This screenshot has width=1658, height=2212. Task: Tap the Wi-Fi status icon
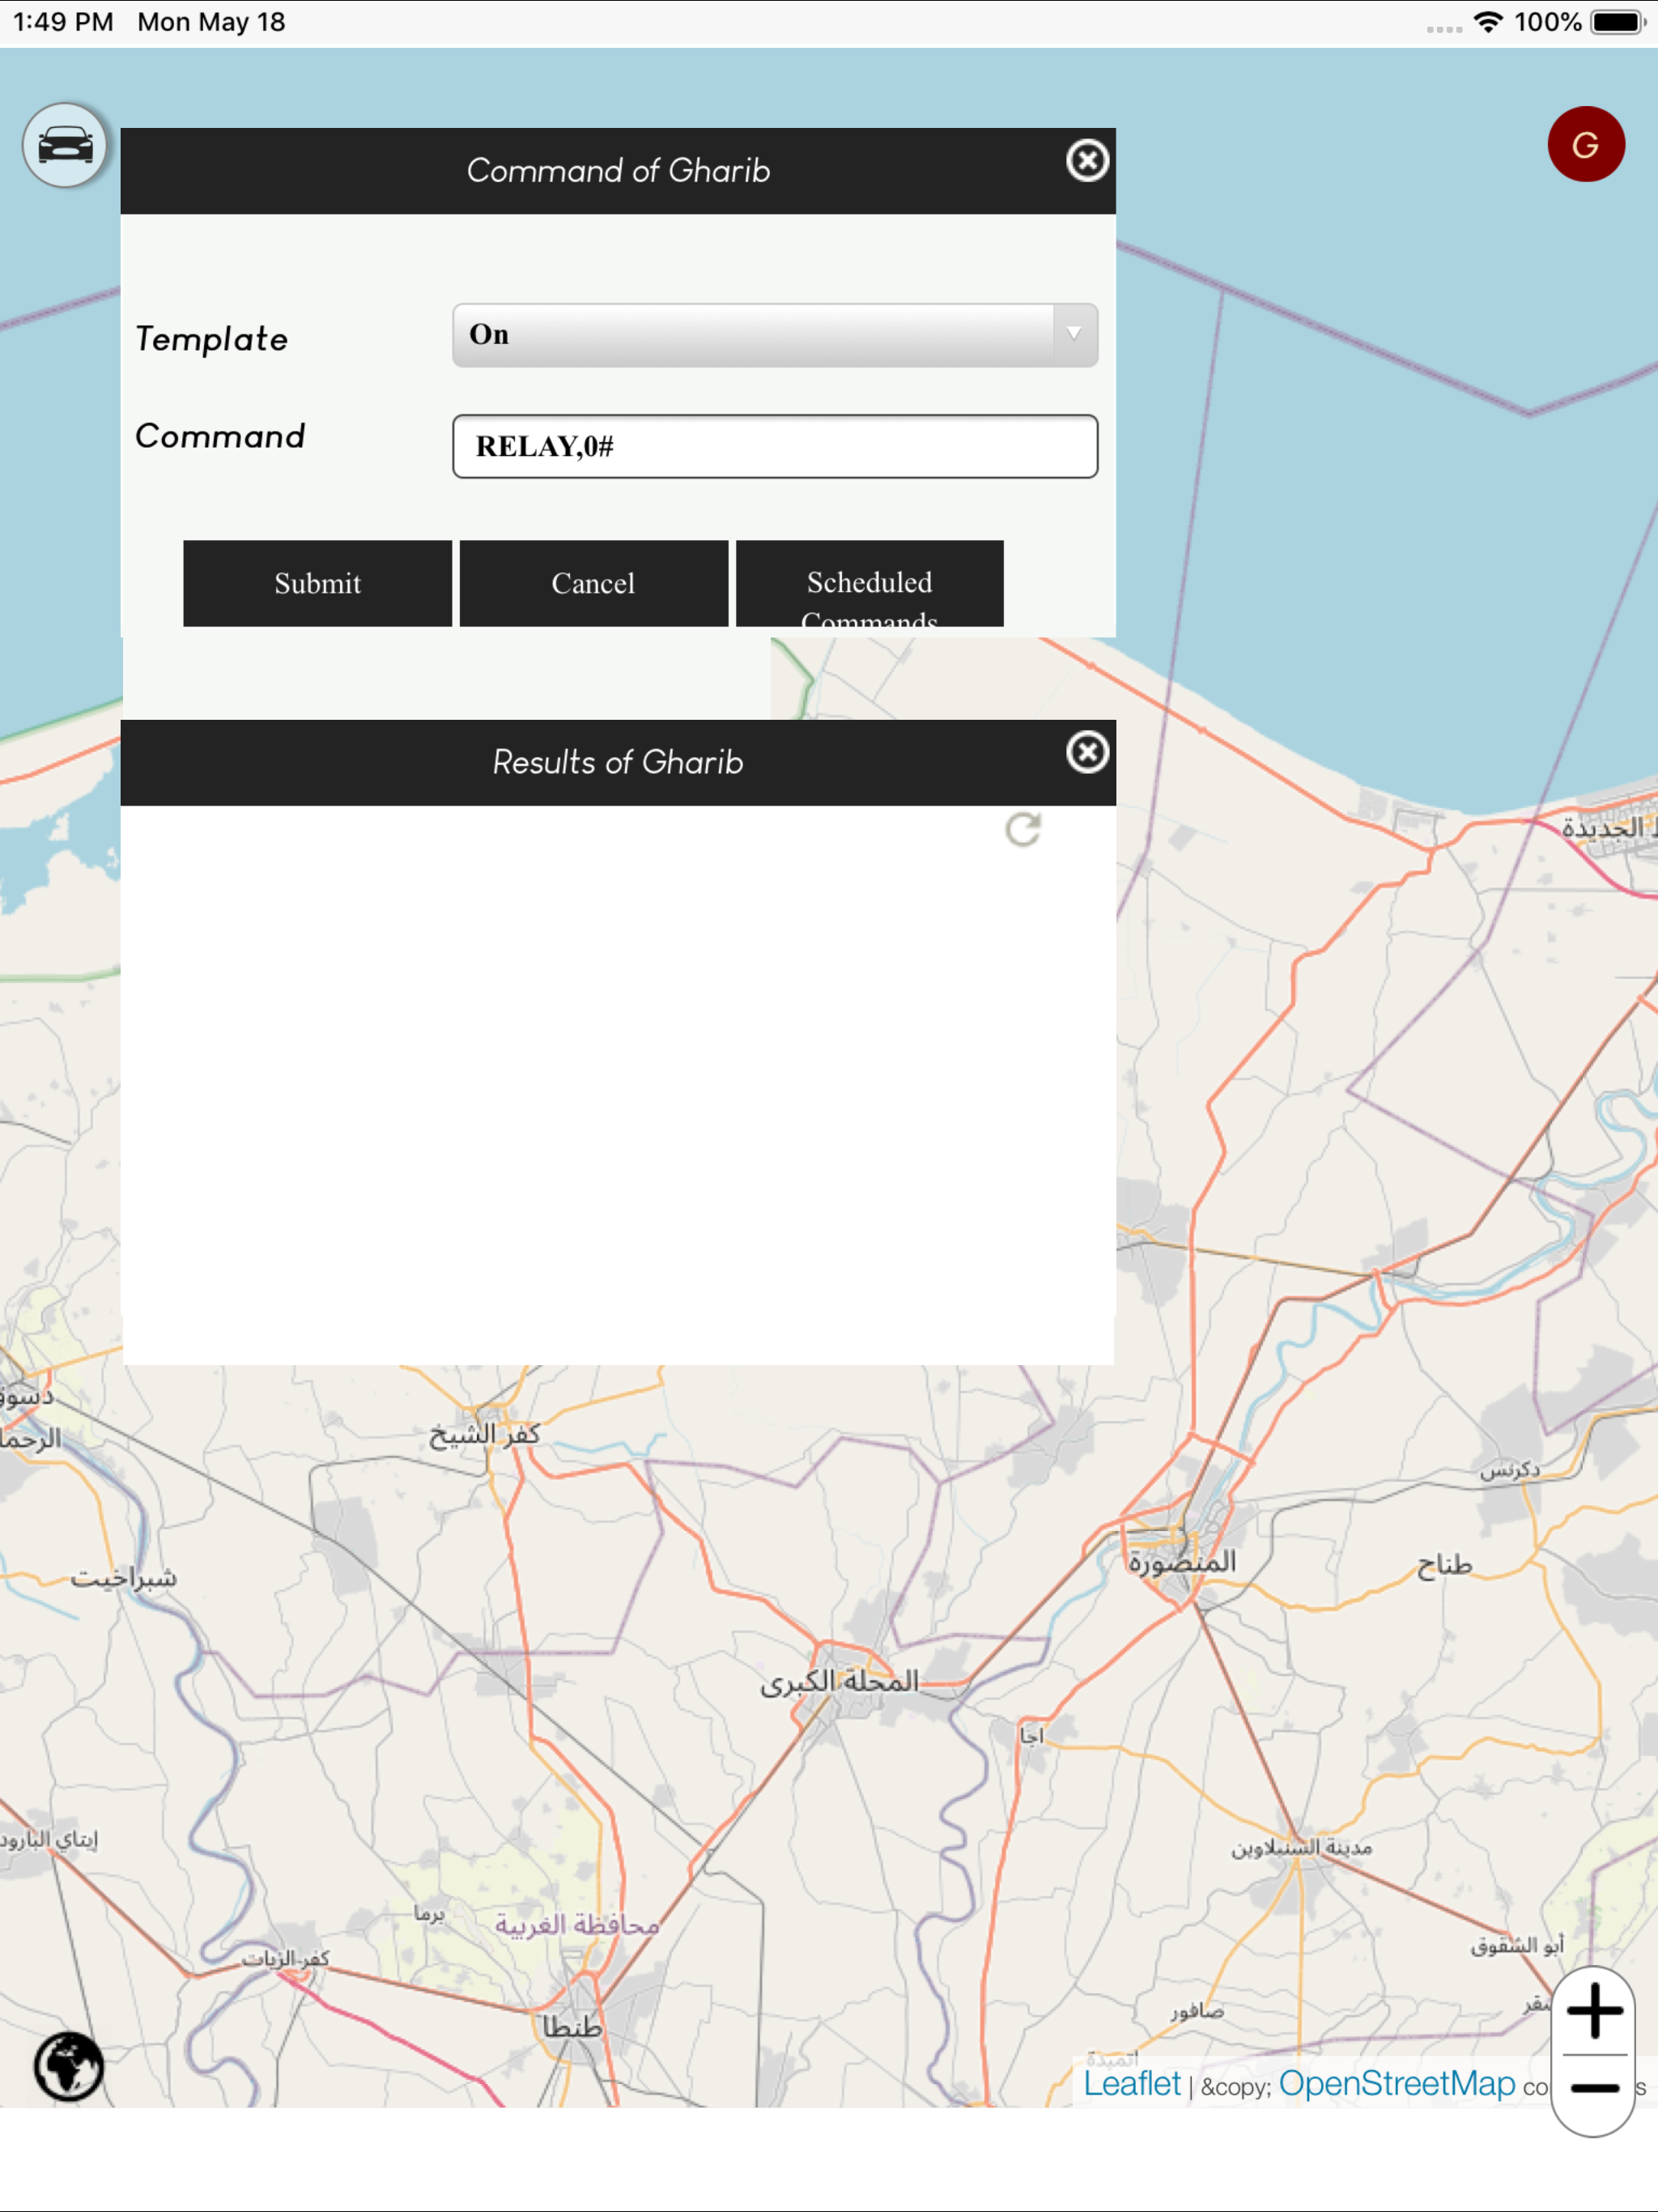1488,22
